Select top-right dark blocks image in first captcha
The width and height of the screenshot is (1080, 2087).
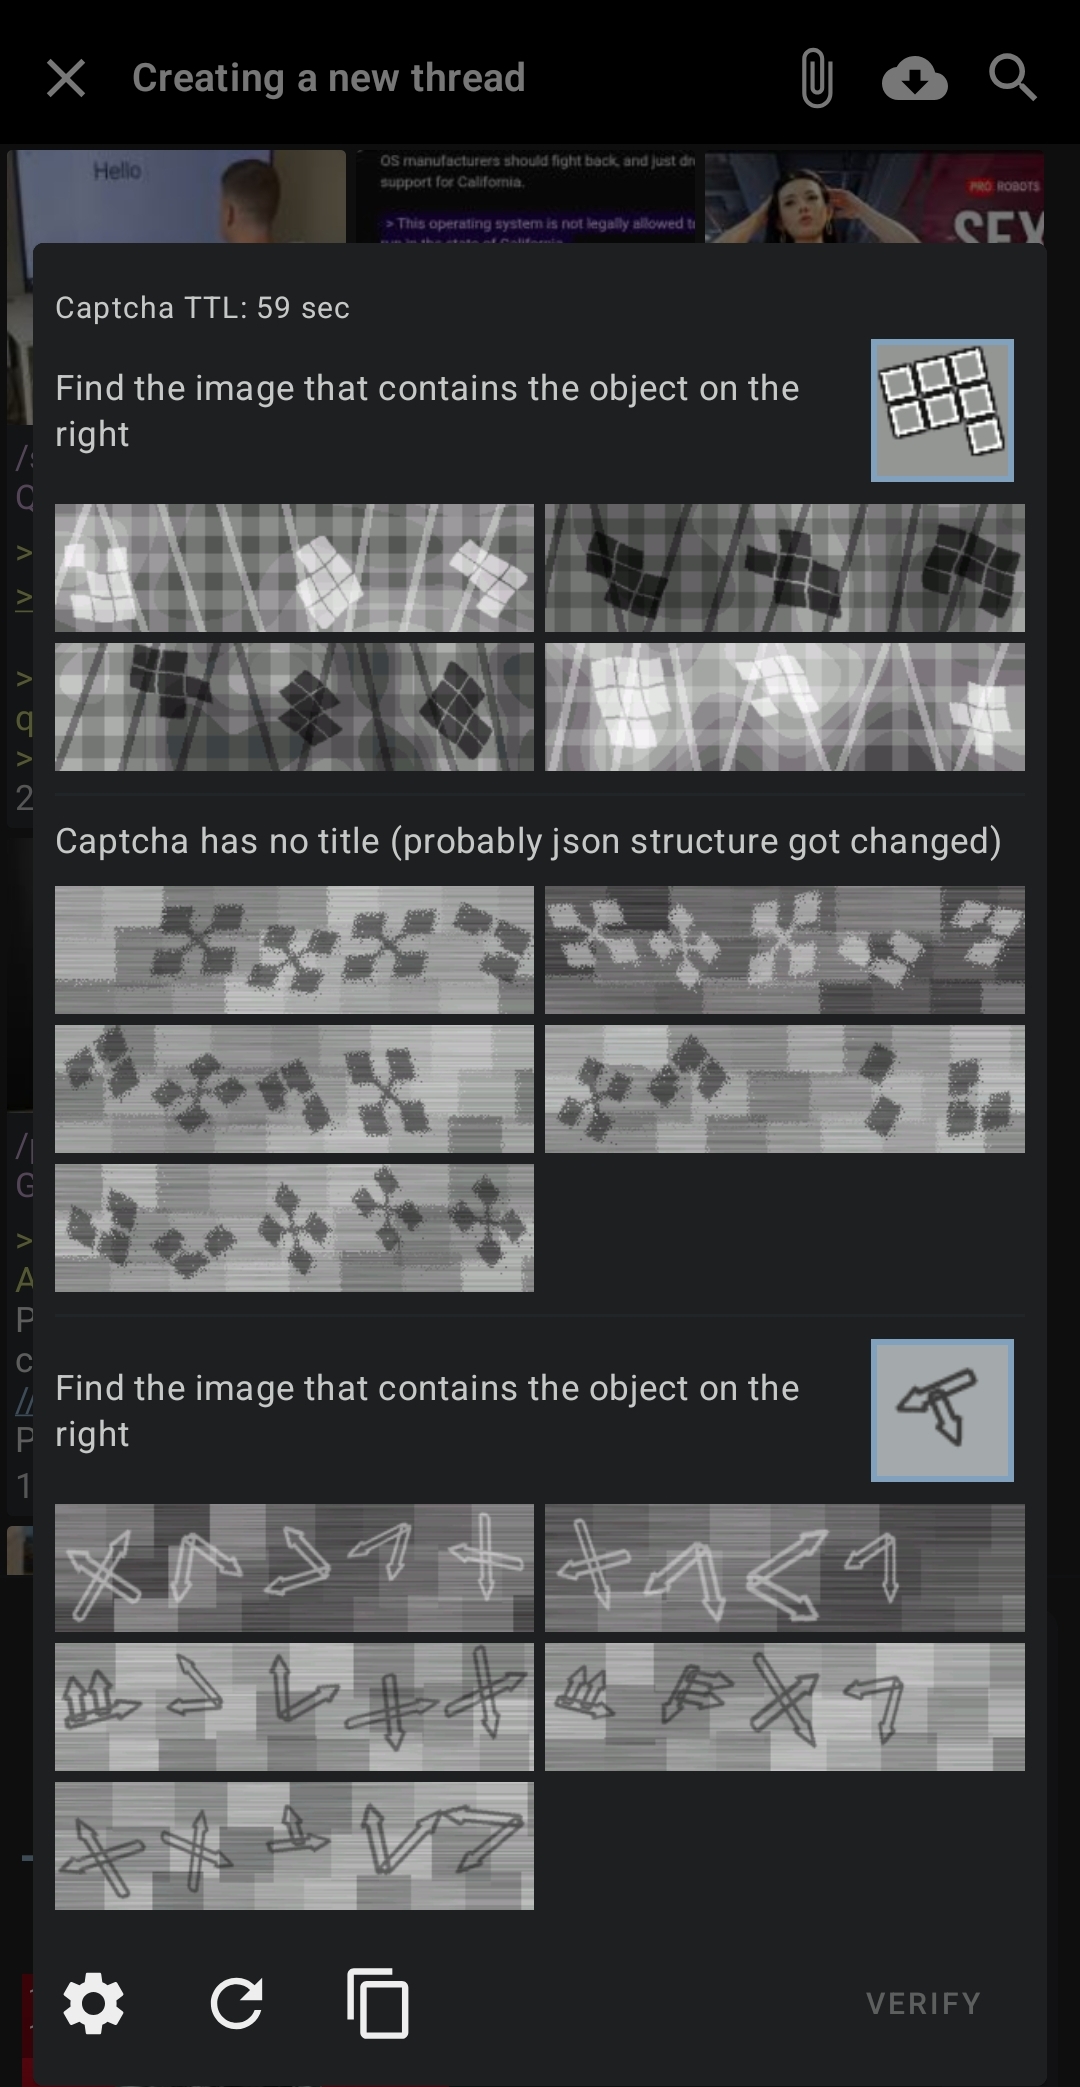(785, 568)
